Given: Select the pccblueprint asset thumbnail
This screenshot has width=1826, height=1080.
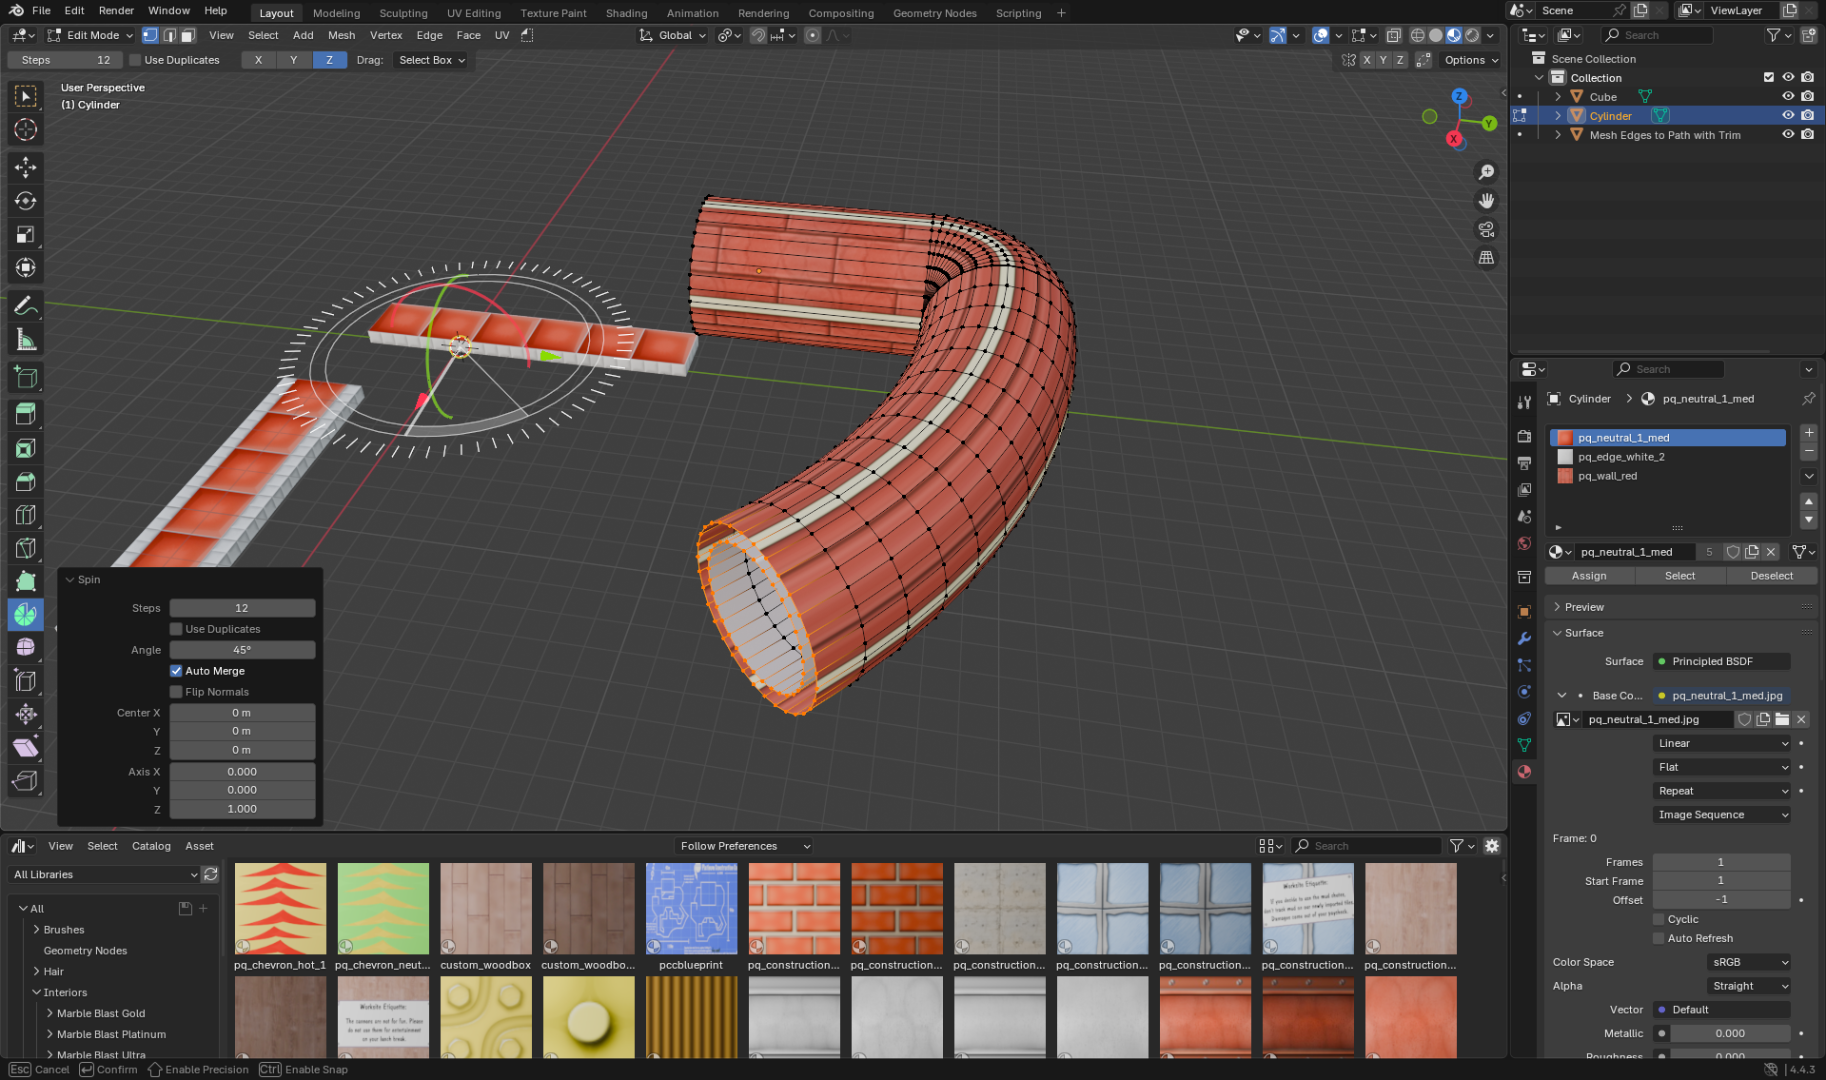Looking at the screenshot, I should [691, 909].
